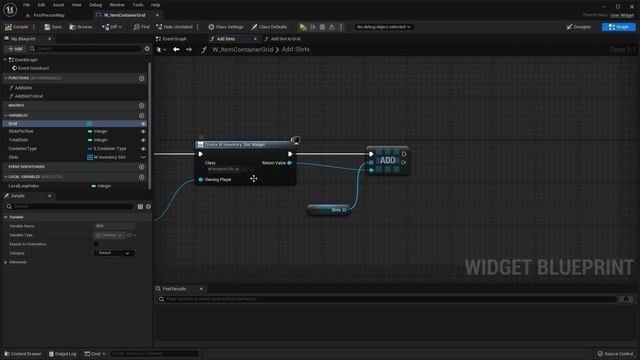640x360 pixels.
Task: Focus the My Blueprint search field
Action: pyautogui.click(x=86, y=49)
